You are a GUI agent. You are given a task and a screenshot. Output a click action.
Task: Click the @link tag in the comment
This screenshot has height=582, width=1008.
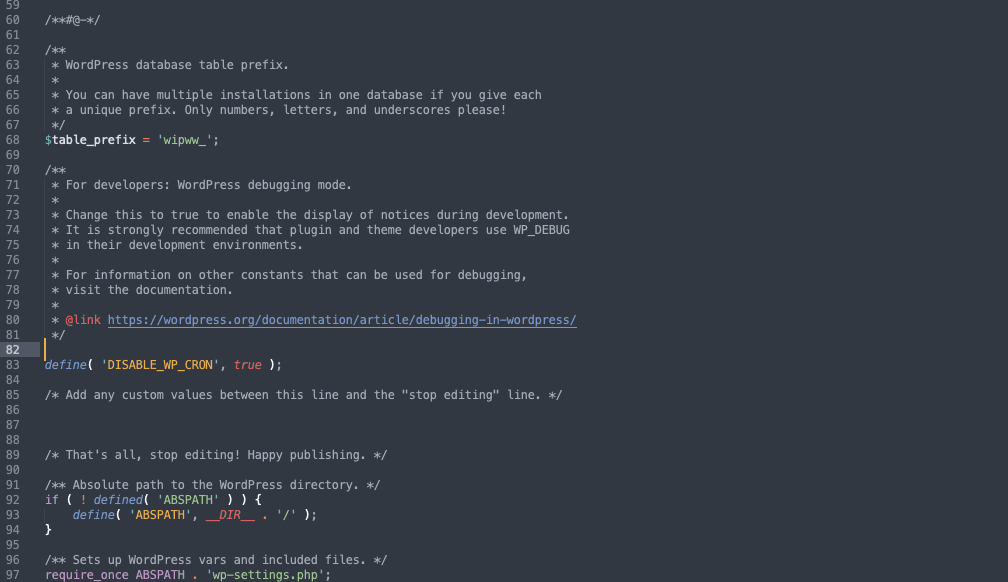tap(83, 320)
